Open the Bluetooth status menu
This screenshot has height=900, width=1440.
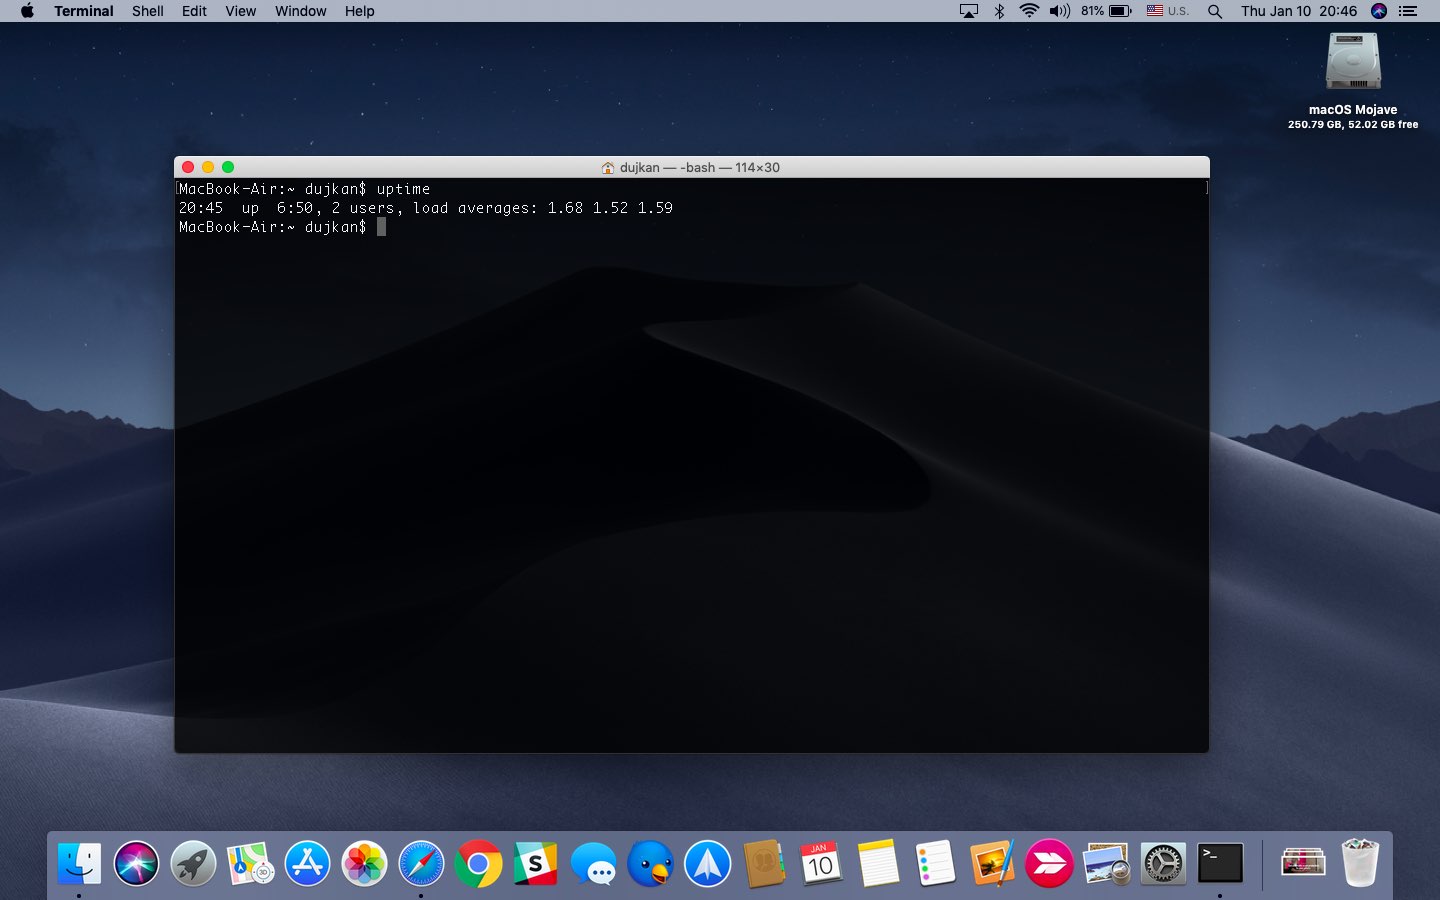pos(999,11)
